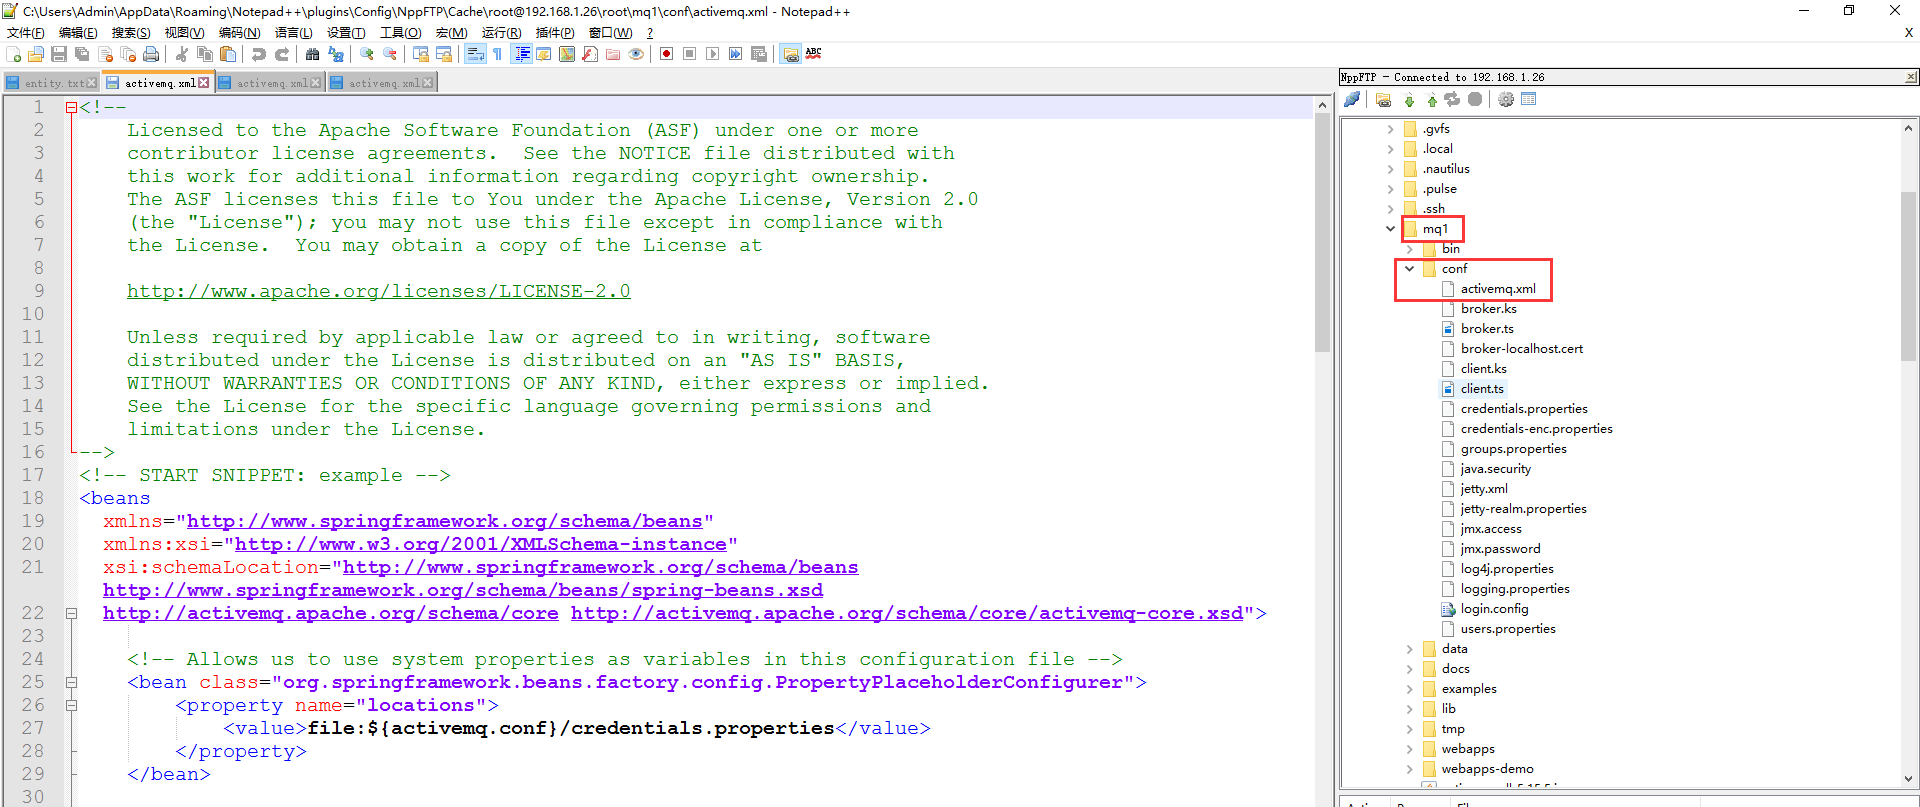Collapse the fold marker at line 25
This screenshot has height=807, width=1920.
(x=71, y=682)
